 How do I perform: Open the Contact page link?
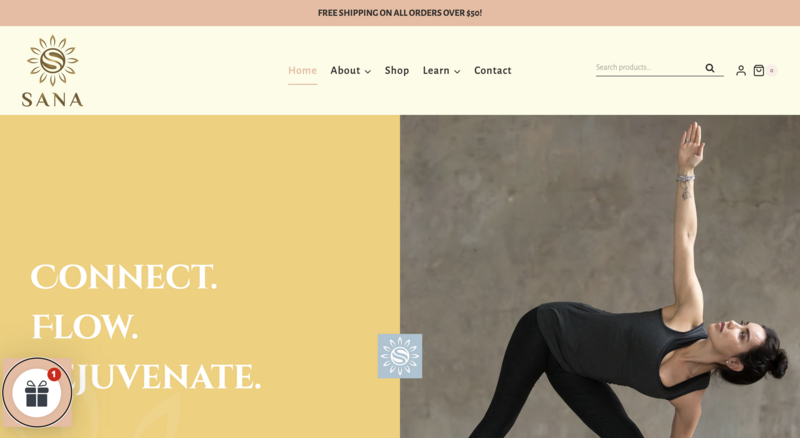tap(493, 70)
